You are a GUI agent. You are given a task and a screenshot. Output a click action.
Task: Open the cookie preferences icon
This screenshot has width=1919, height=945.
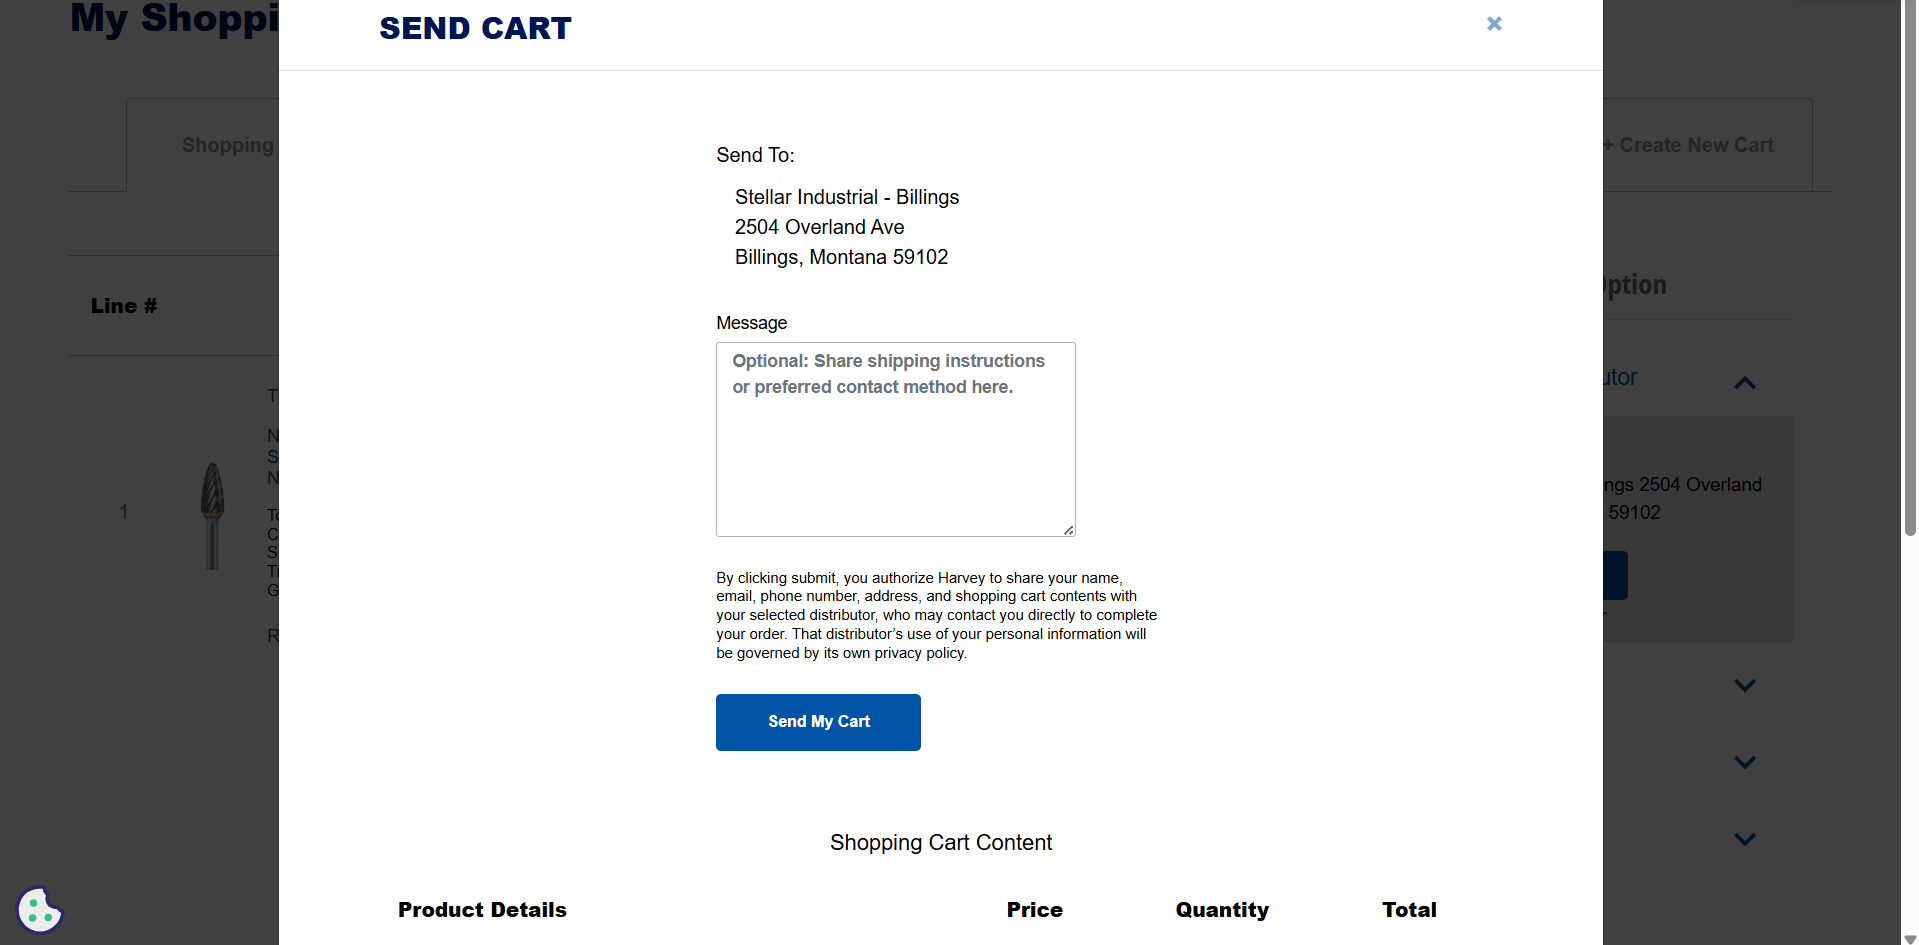coord(40,910)
